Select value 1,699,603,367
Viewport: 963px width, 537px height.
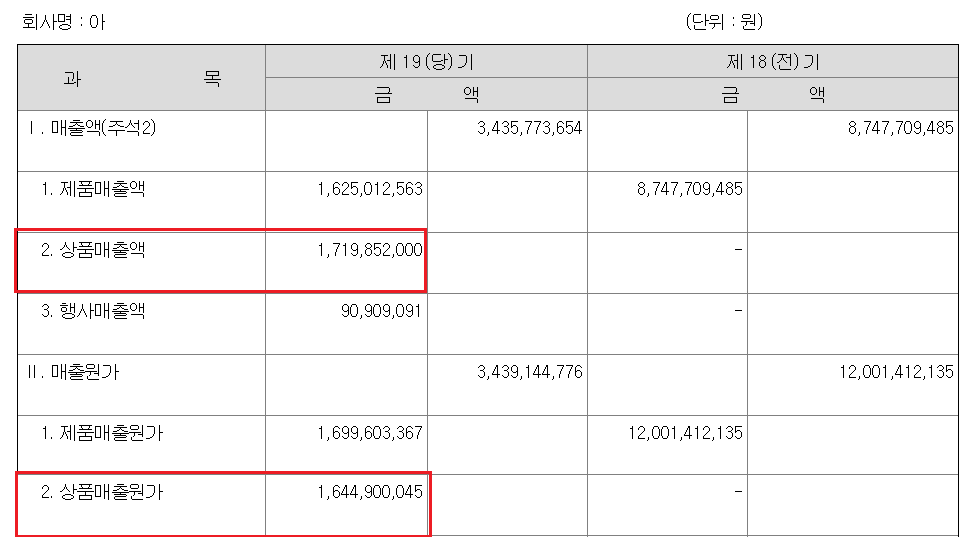[370, 433]
